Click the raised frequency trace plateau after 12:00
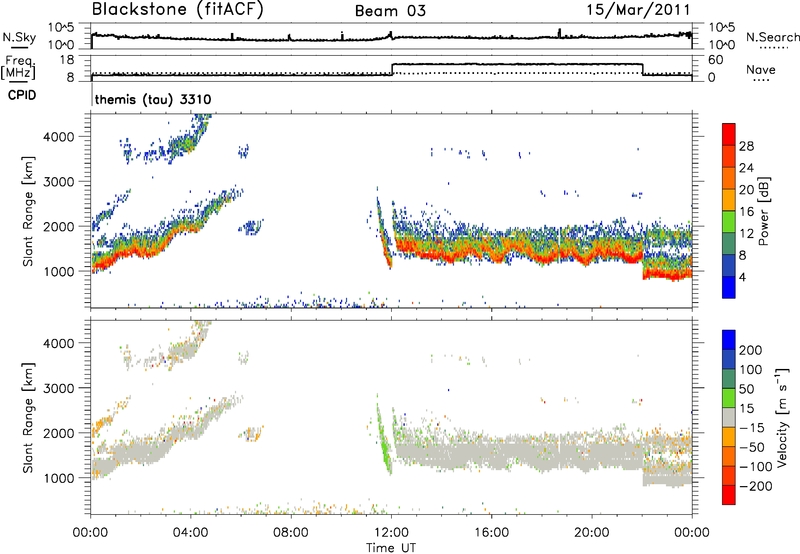The image size is (800, 554). pyautogui.click(x=517, y=64)
